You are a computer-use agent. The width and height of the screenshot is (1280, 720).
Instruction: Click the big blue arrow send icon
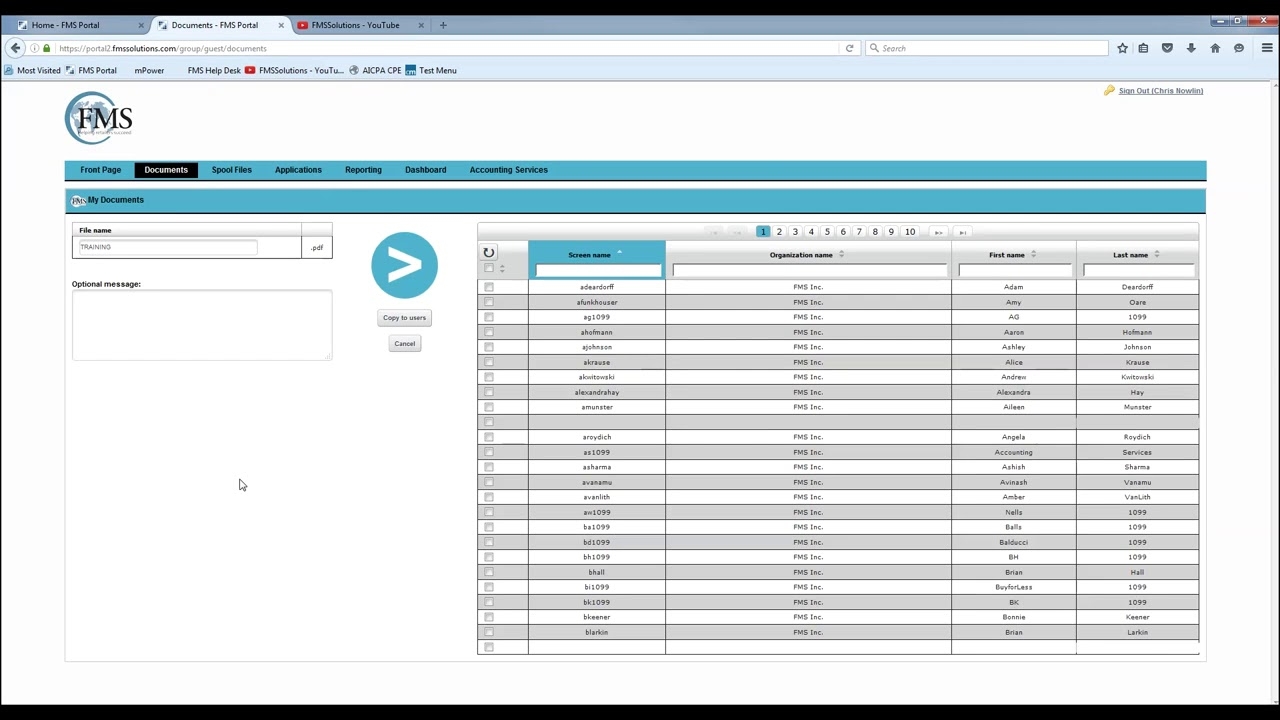(404, 265)
